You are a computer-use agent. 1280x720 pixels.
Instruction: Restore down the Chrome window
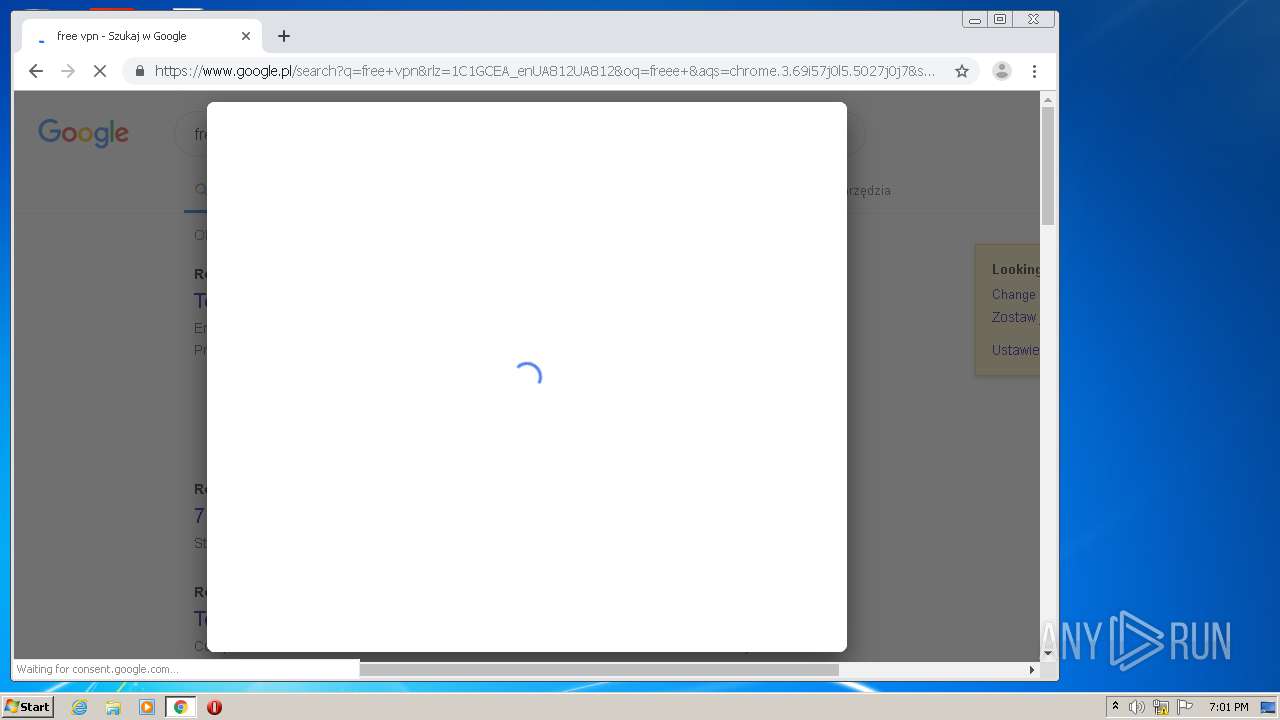(x=1000, y=19)
